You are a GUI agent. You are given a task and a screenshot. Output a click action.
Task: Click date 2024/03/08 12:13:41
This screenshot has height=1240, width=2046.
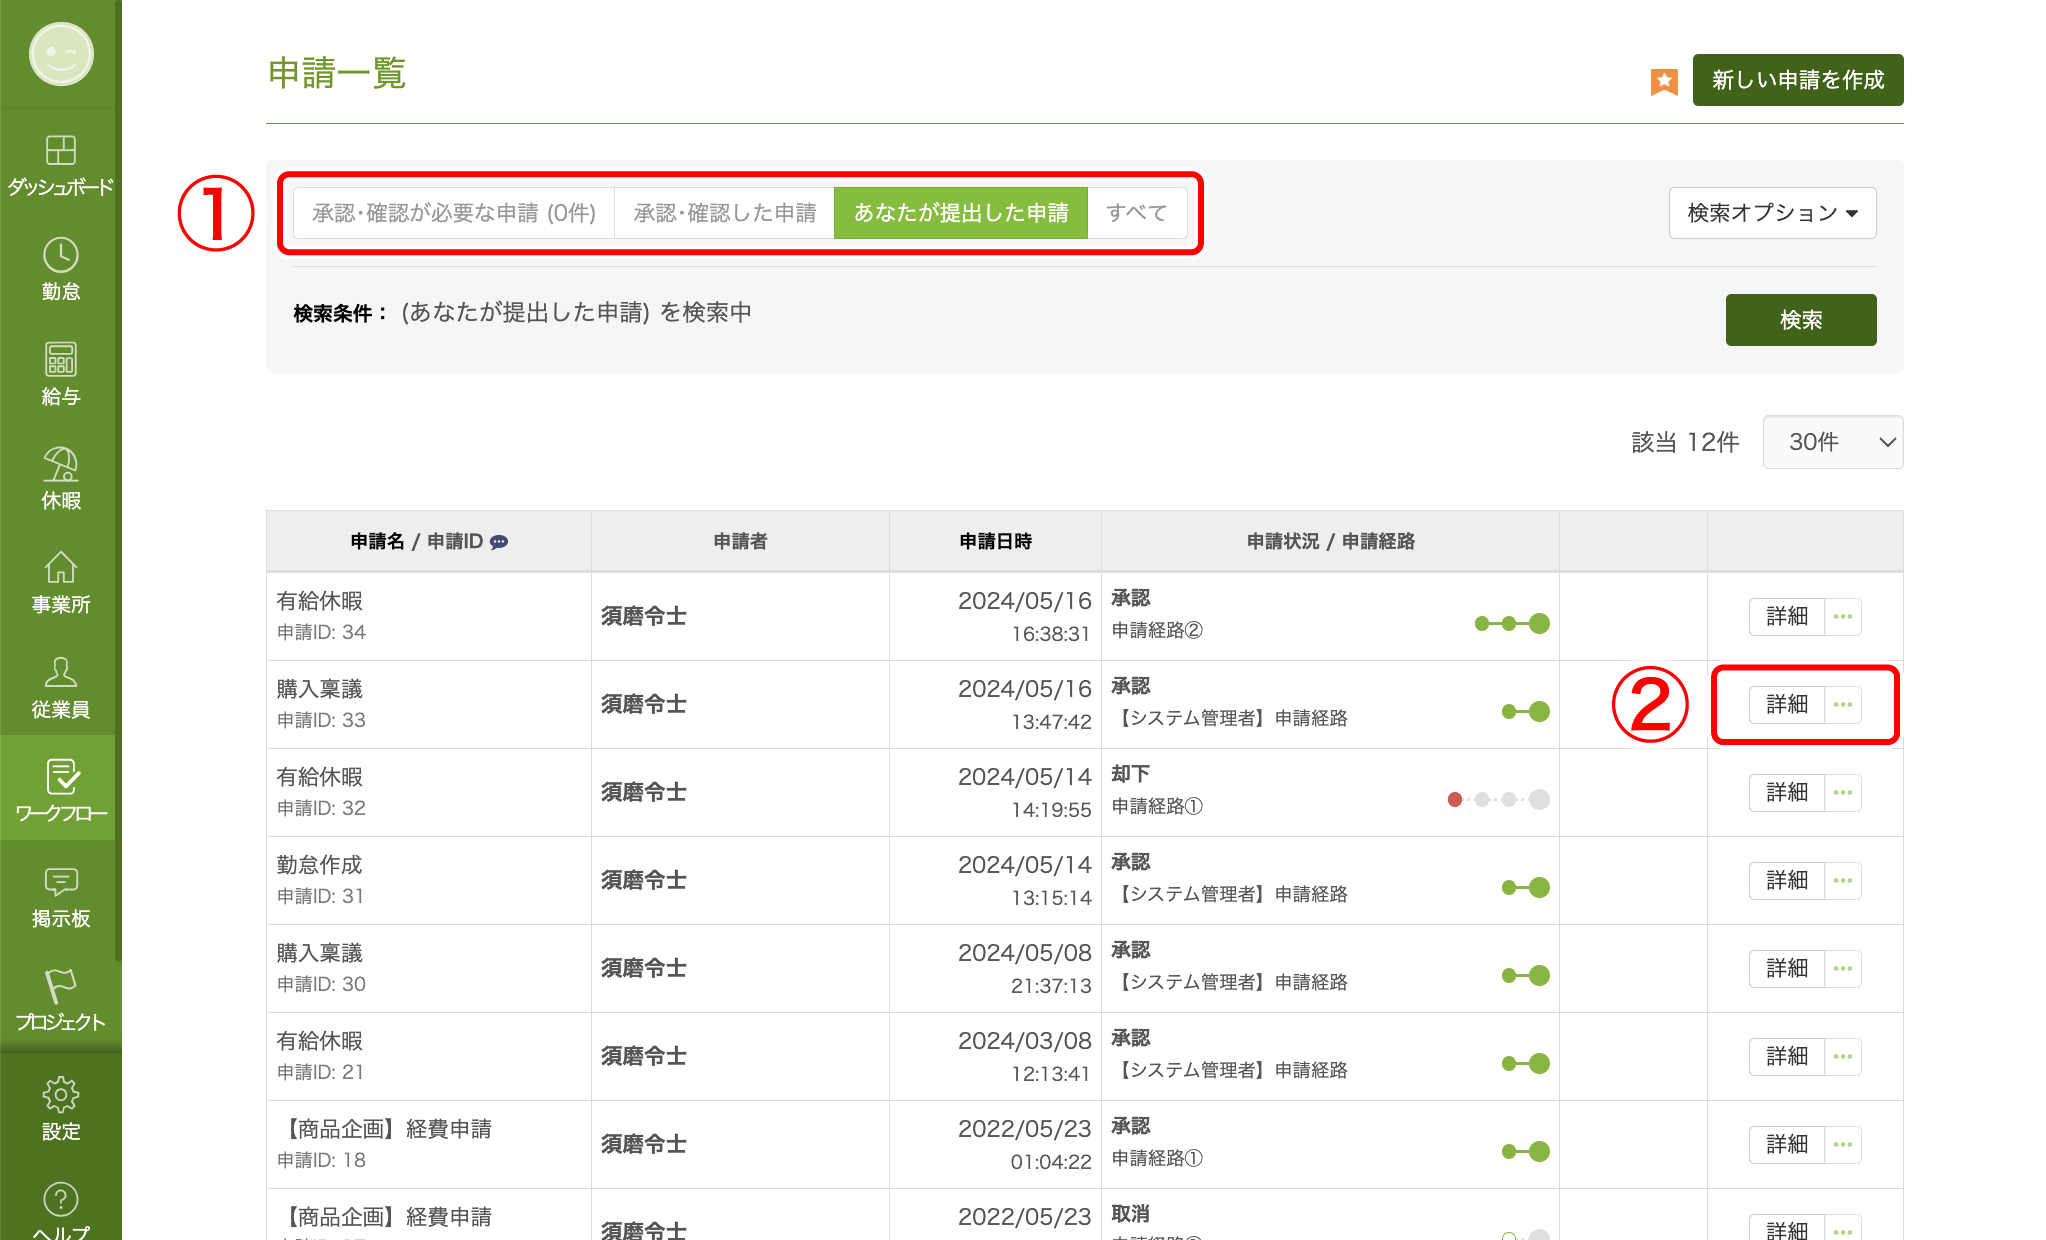1025,1057
